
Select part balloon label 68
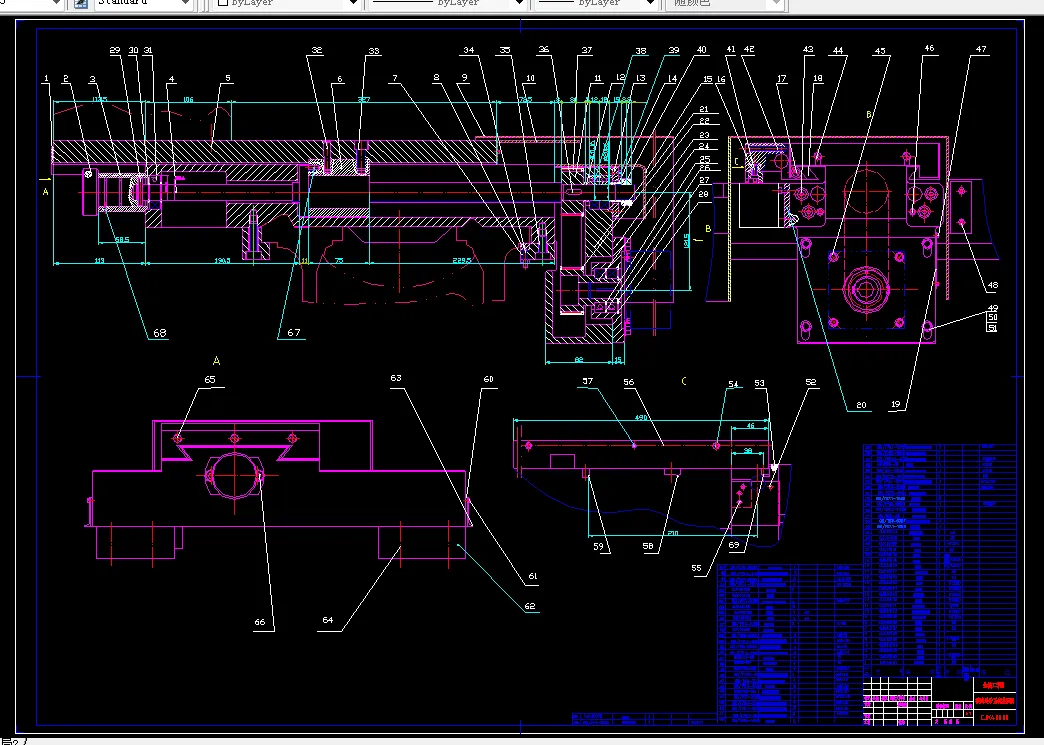(160, 333)
